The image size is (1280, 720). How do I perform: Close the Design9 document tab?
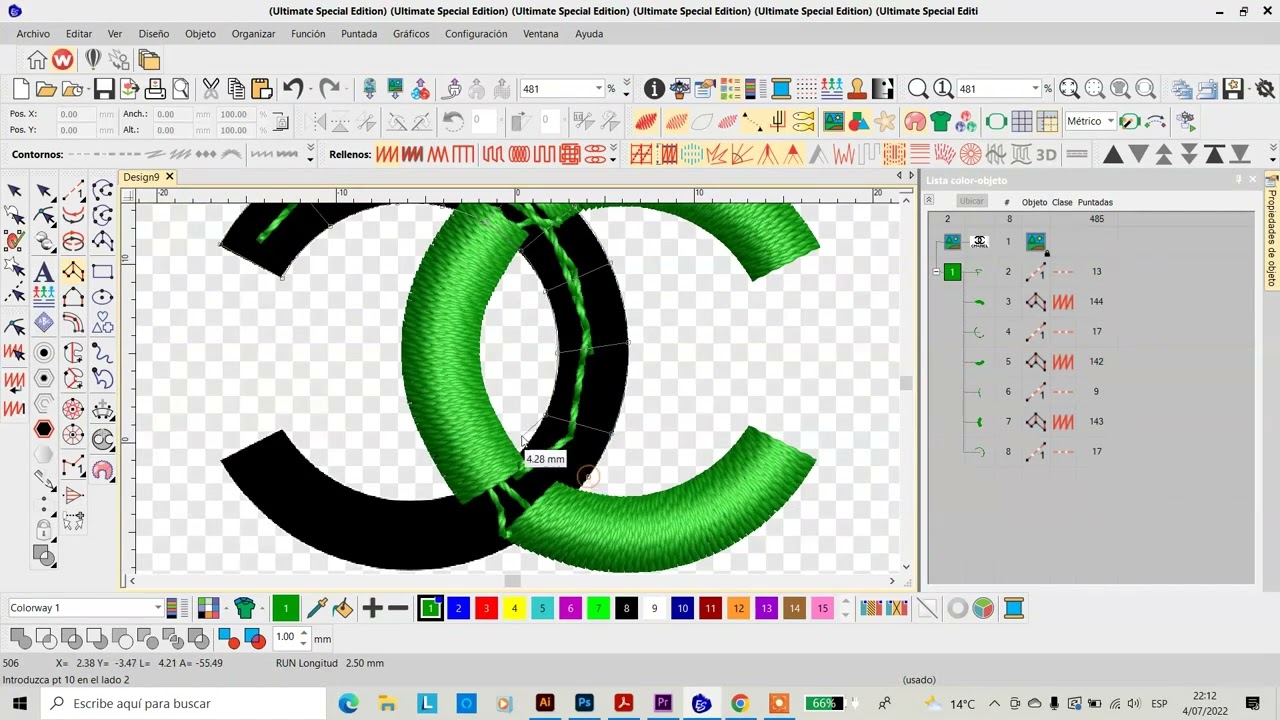(x=169, y=177)
